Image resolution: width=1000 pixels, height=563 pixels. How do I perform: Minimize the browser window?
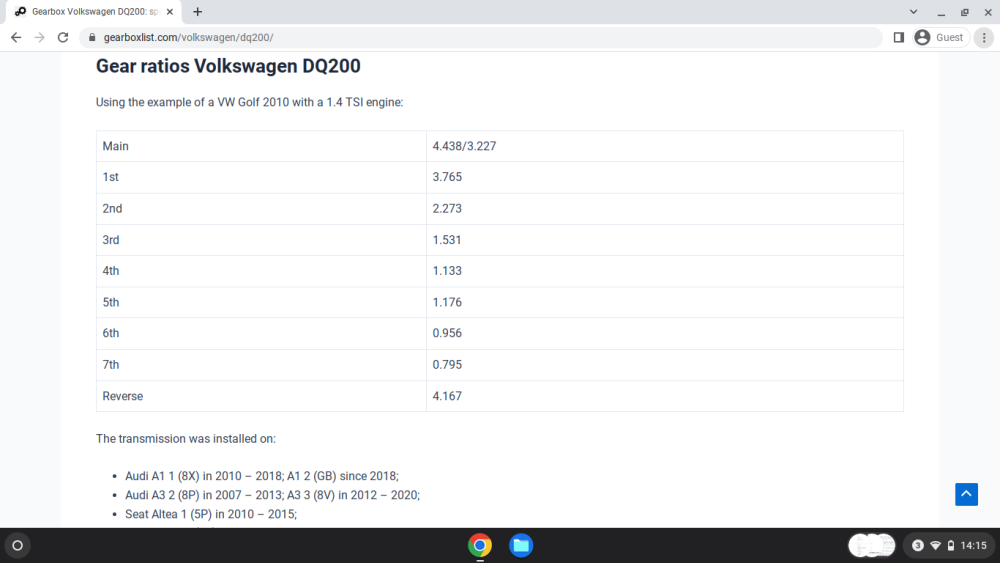(x=941, y=12)
